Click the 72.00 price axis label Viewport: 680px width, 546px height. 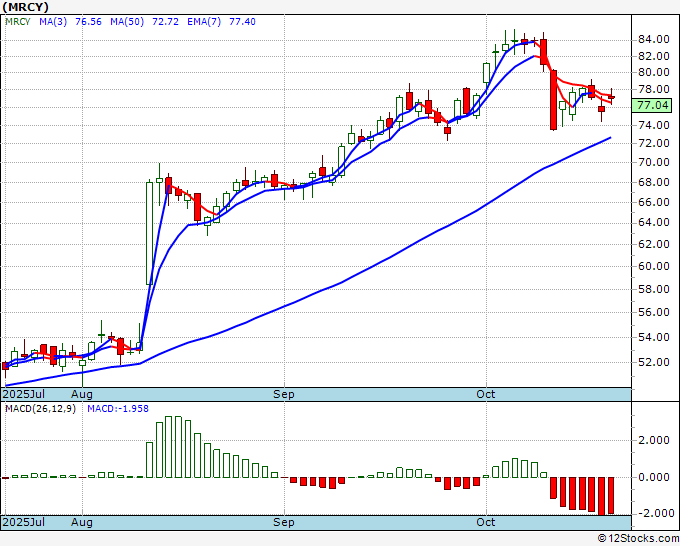[x=654, y=143]
